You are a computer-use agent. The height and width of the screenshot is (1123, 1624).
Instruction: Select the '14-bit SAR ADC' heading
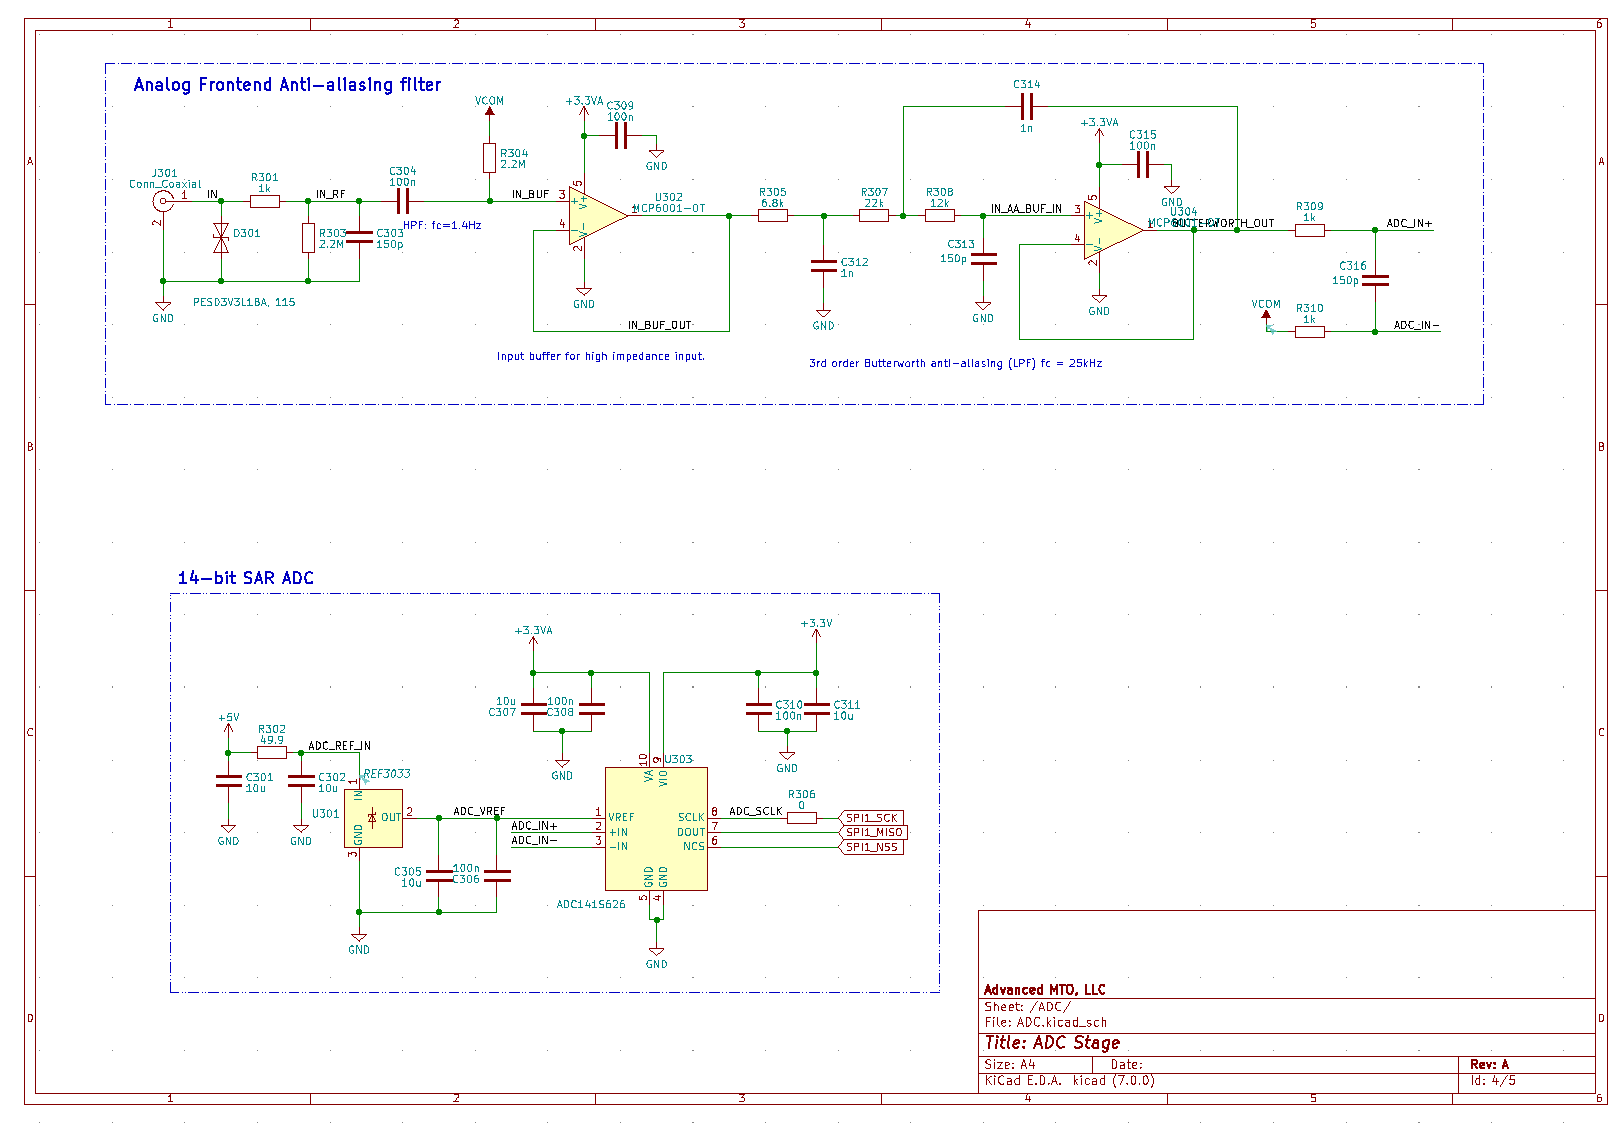click(245, 578)
